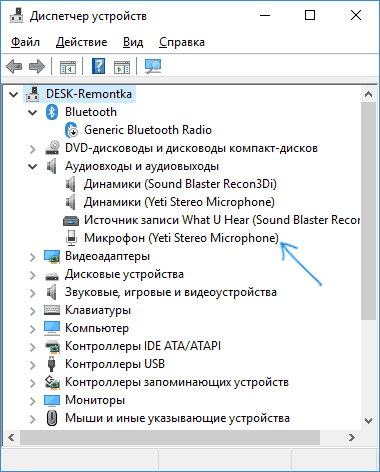This screenshot has height=472, width=380.
Task: Open the Help question-mark toolbar icon
Action: pyautogui.click(x=98, y=66)
